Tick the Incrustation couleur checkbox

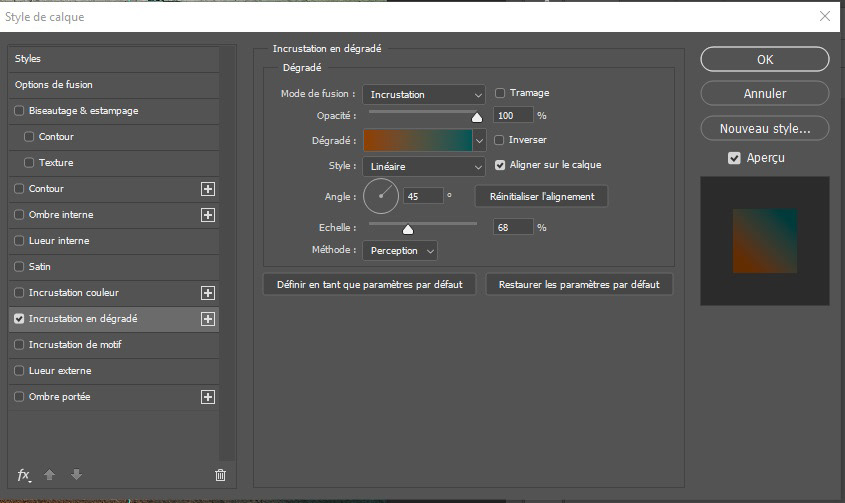click(x=19, y=293)
